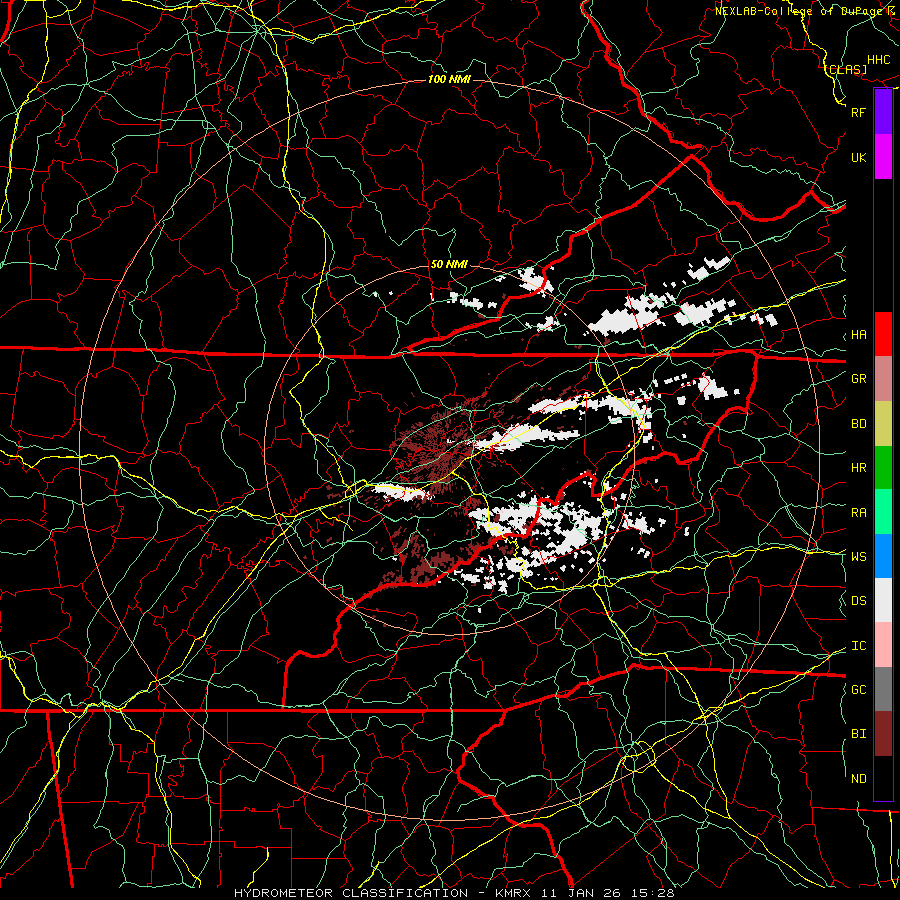Select the light pink IC legend swatch
This screenshot has height=900, width=900.
point(883,645)
